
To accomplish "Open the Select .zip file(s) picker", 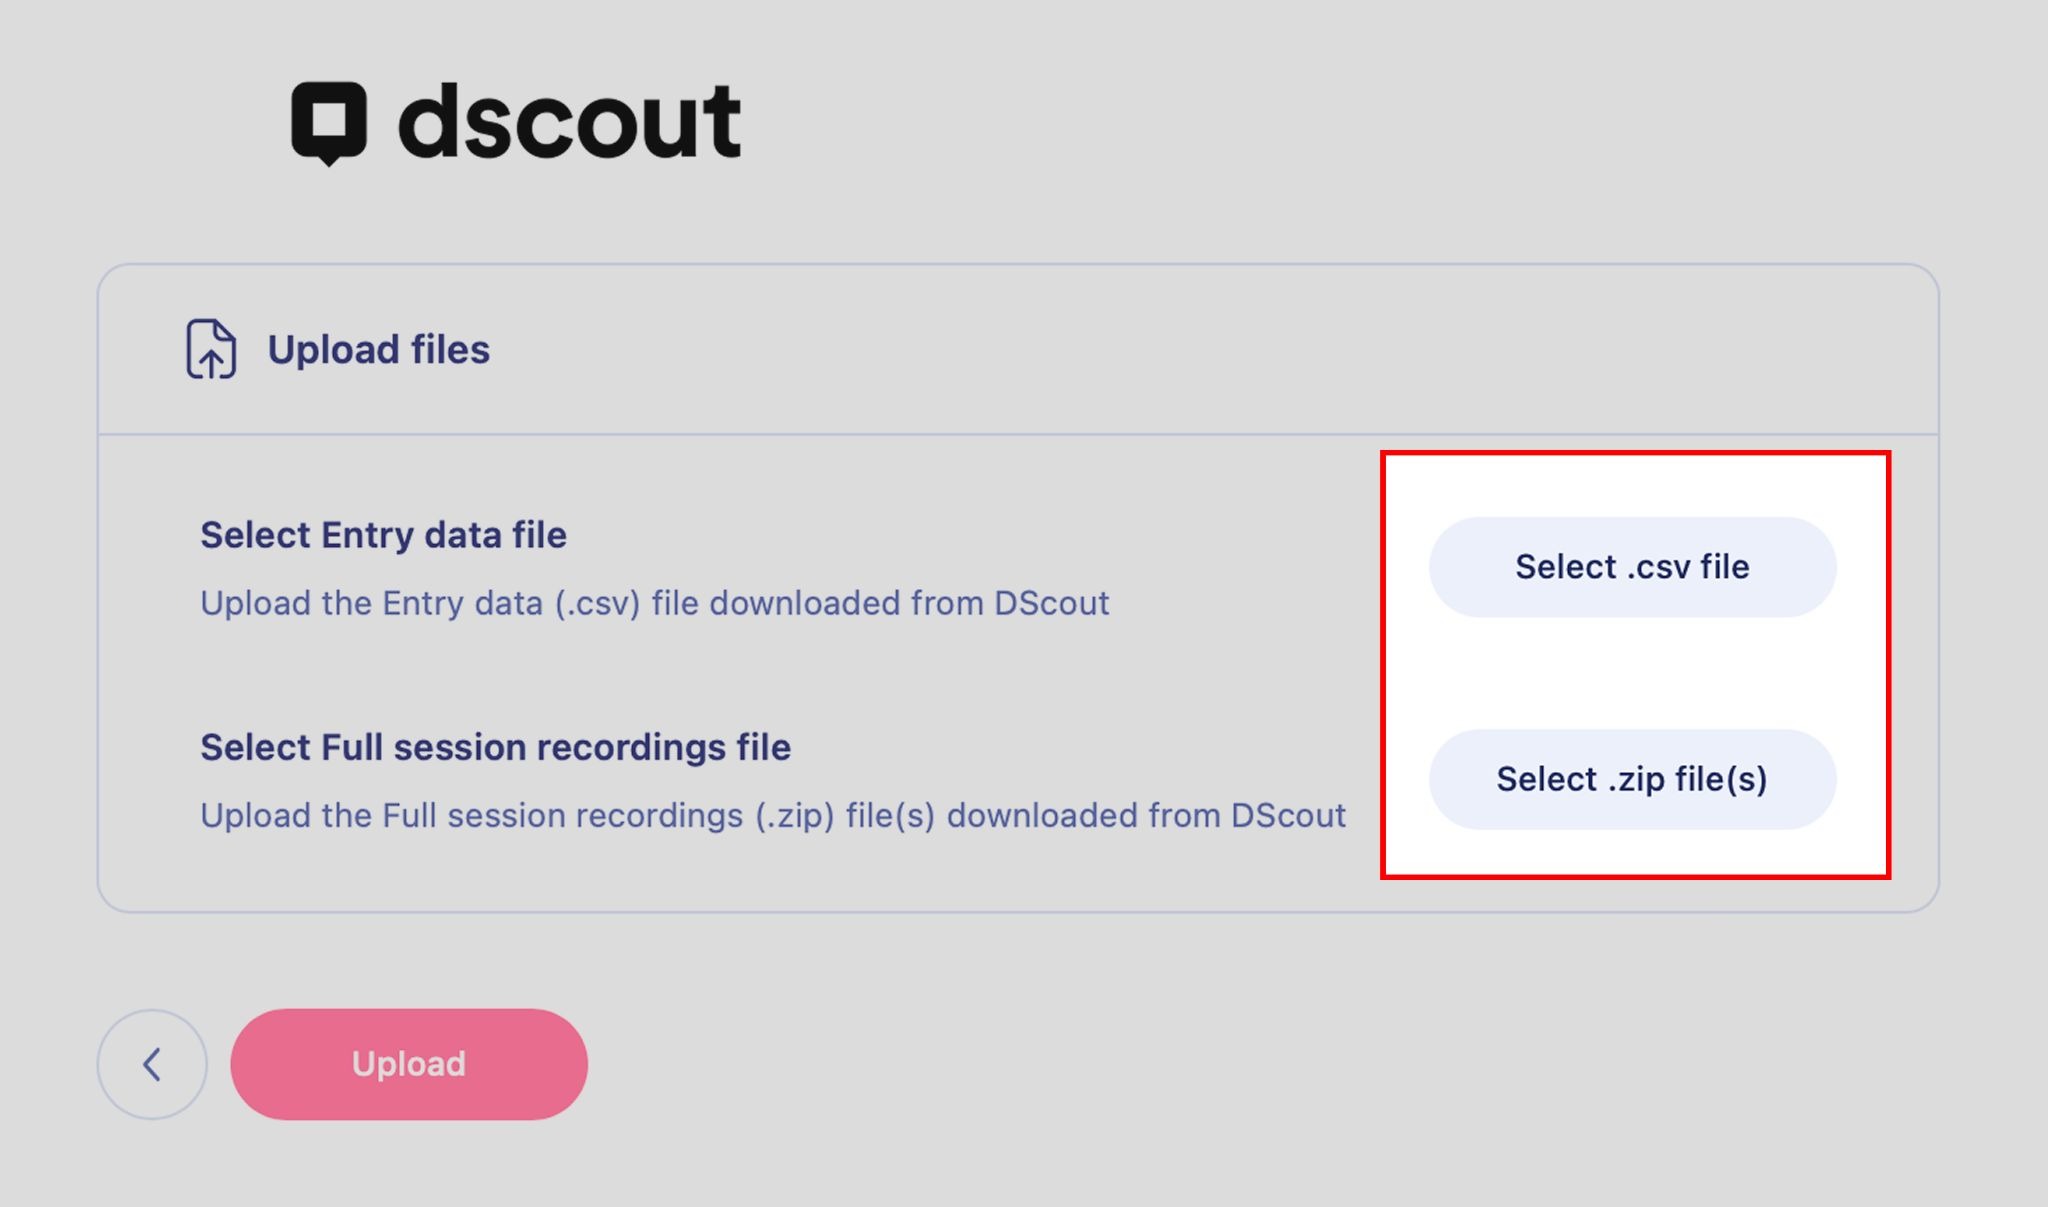I will tap(1632, 779).
